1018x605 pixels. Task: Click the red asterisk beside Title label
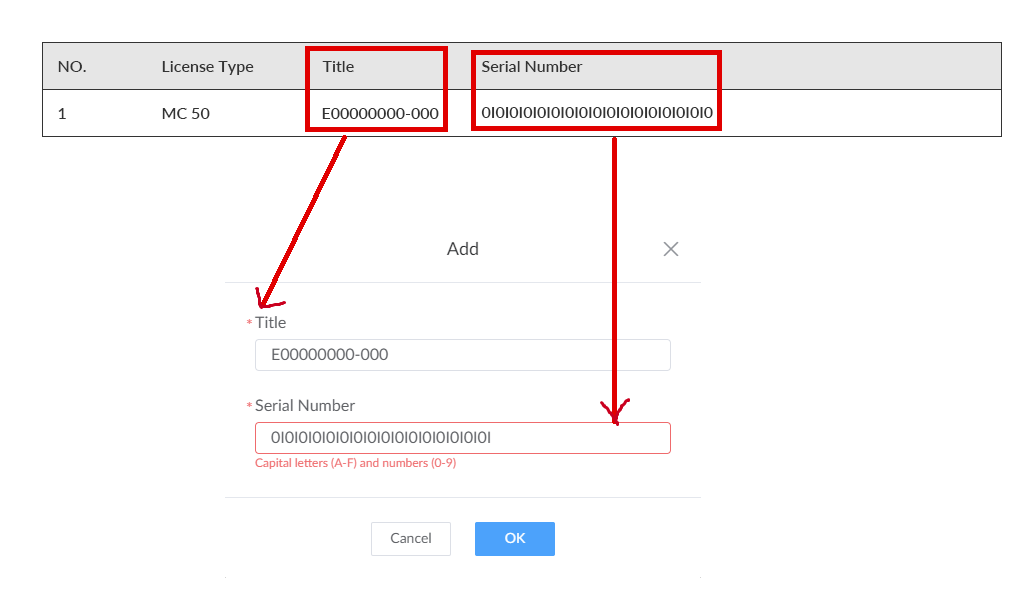click(249, 323)
